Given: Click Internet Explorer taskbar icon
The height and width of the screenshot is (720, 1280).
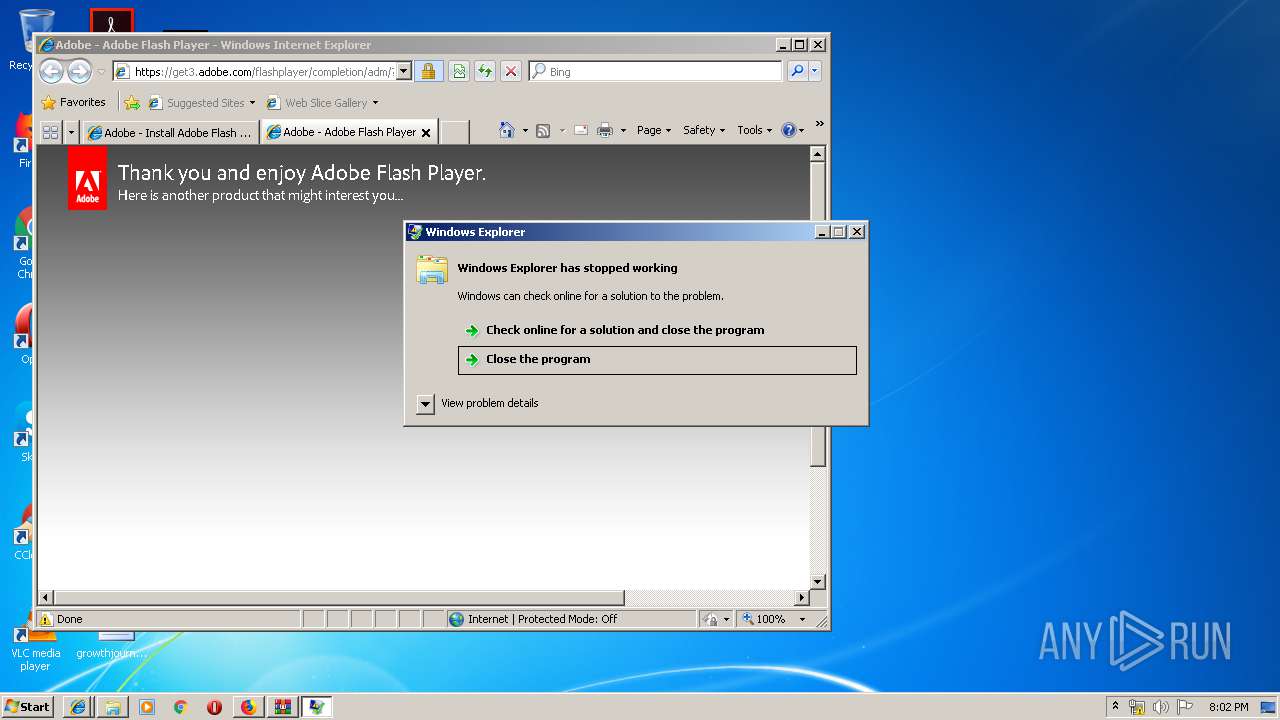Looking at the screenshot, I should [78, 707].
